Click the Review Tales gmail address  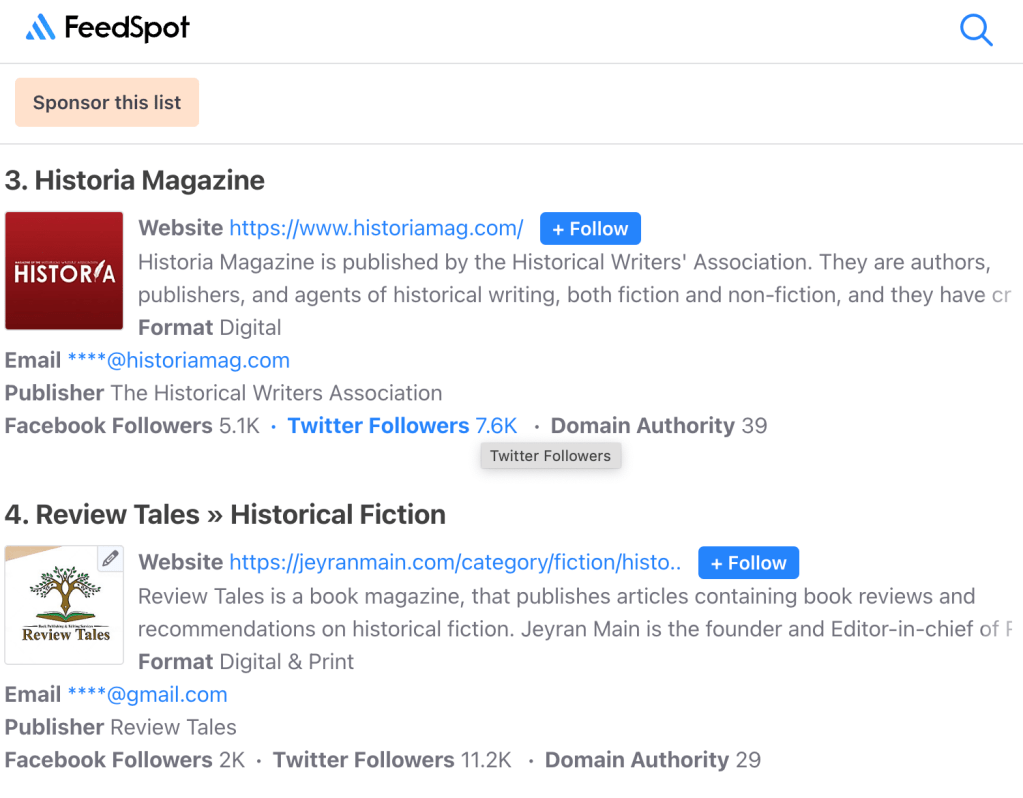click(147, 694)
